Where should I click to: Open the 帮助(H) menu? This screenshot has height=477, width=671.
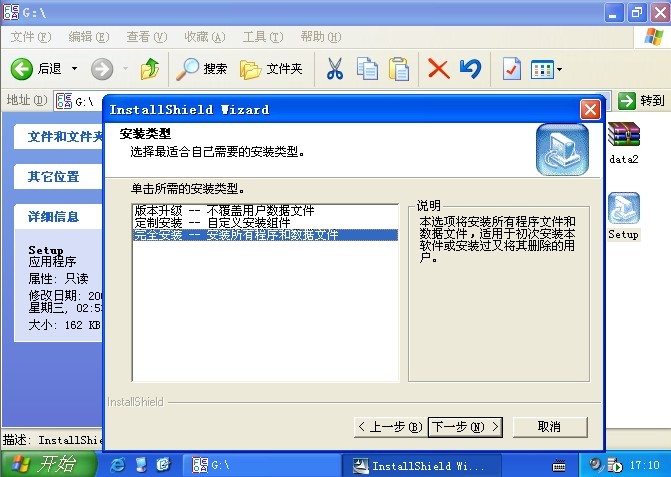click(321, 37)
